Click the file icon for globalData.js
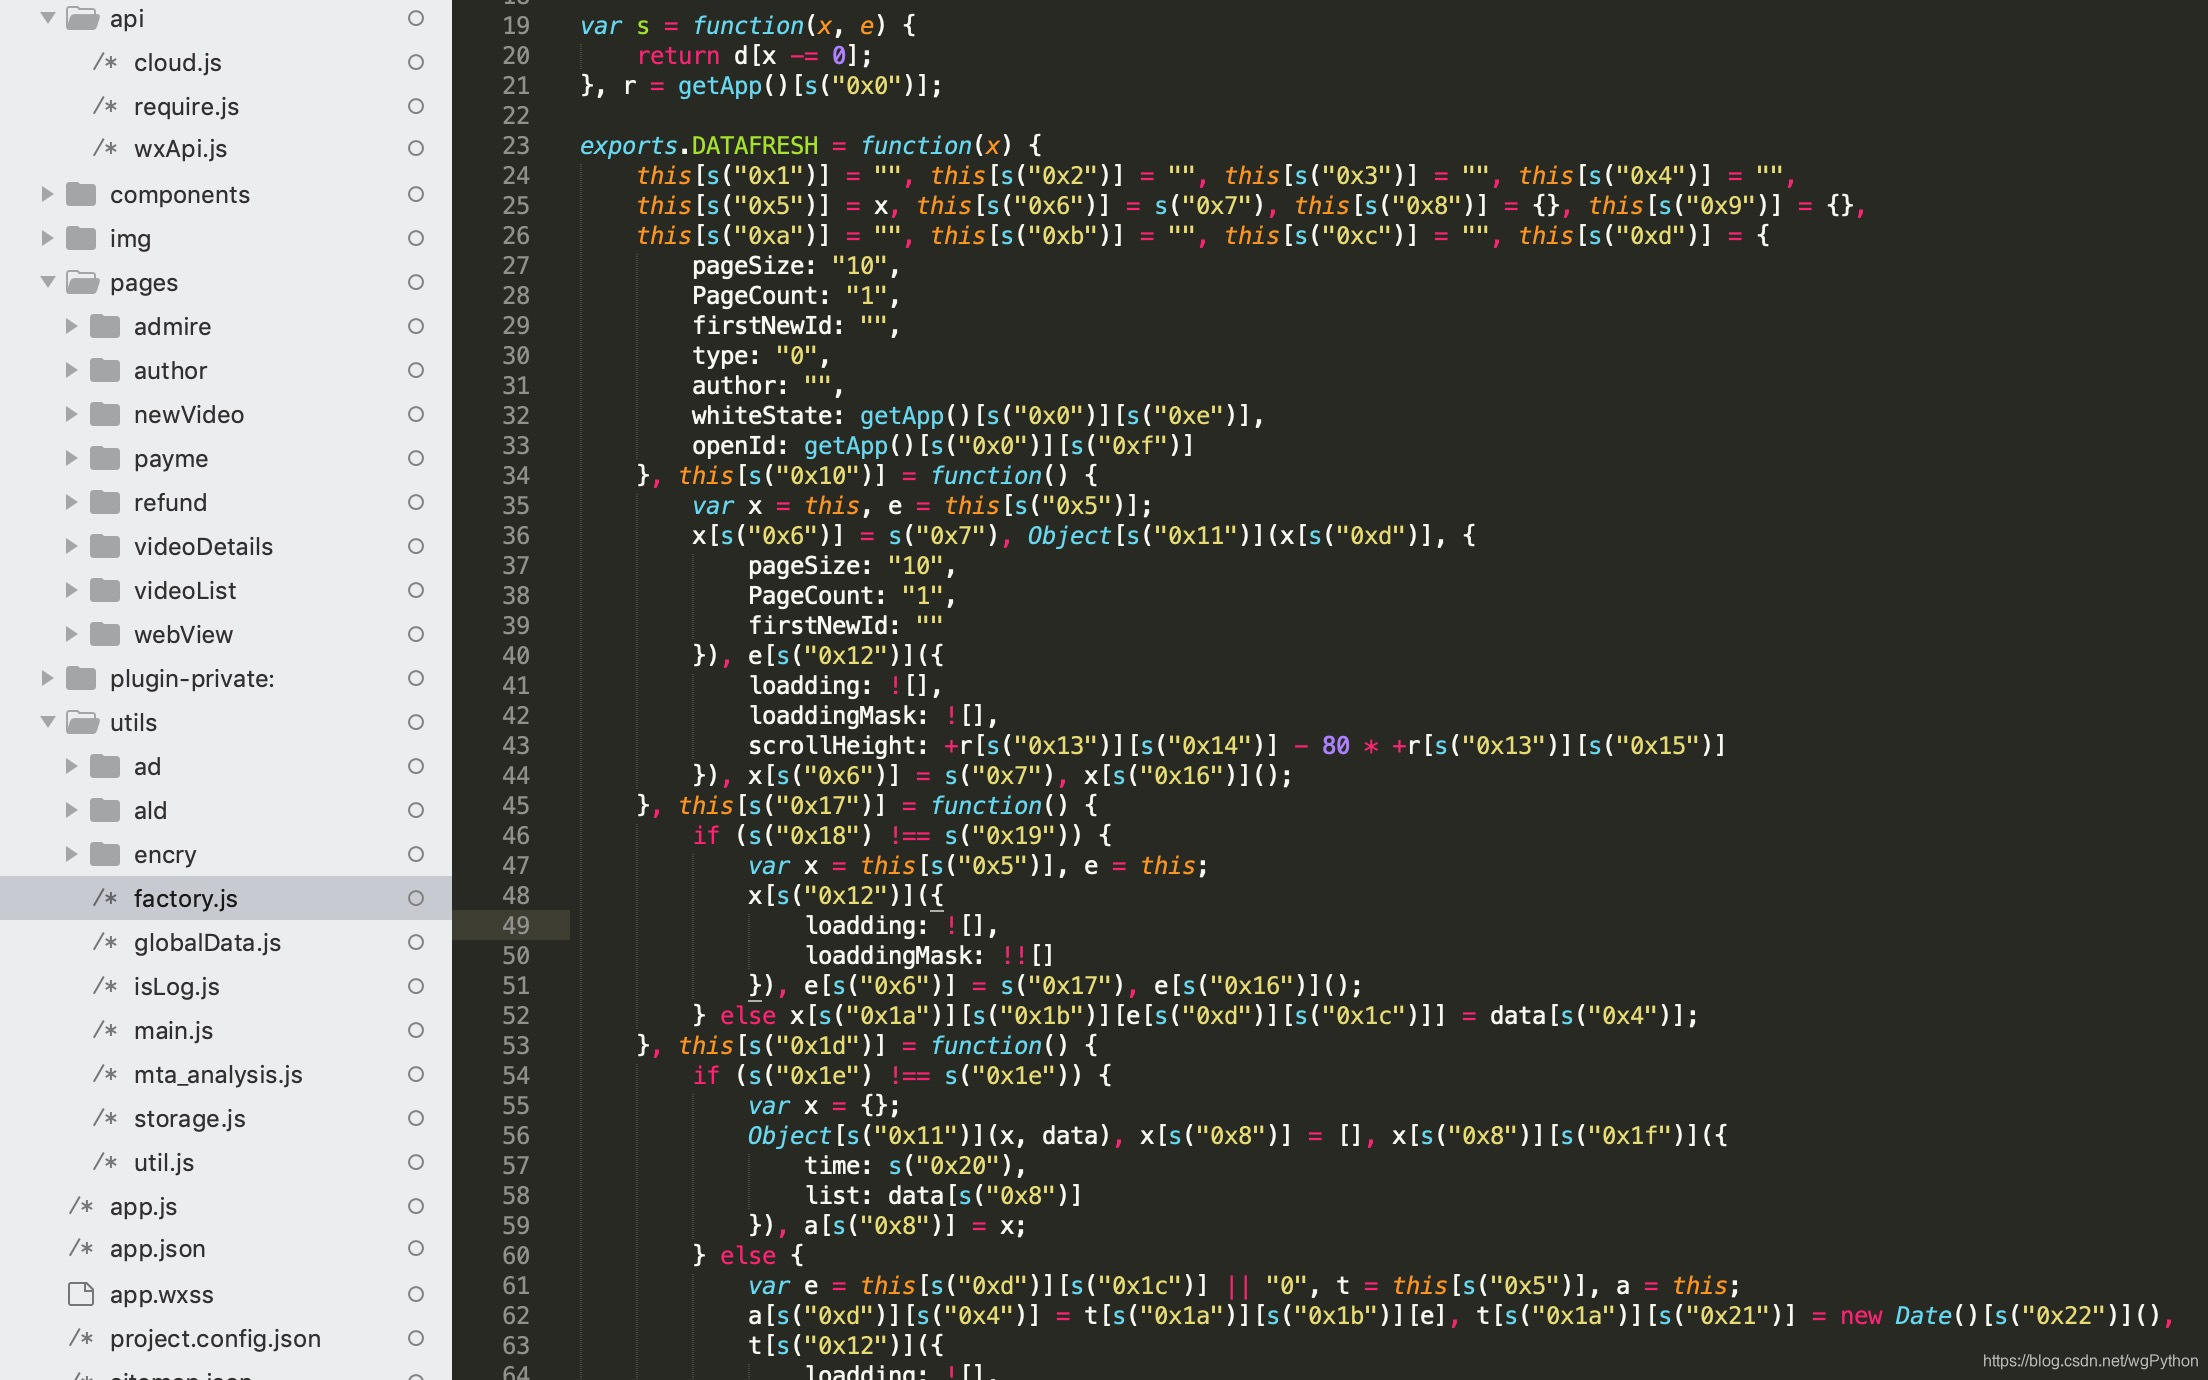2208x1380 pixels. (x=105, y=942)
